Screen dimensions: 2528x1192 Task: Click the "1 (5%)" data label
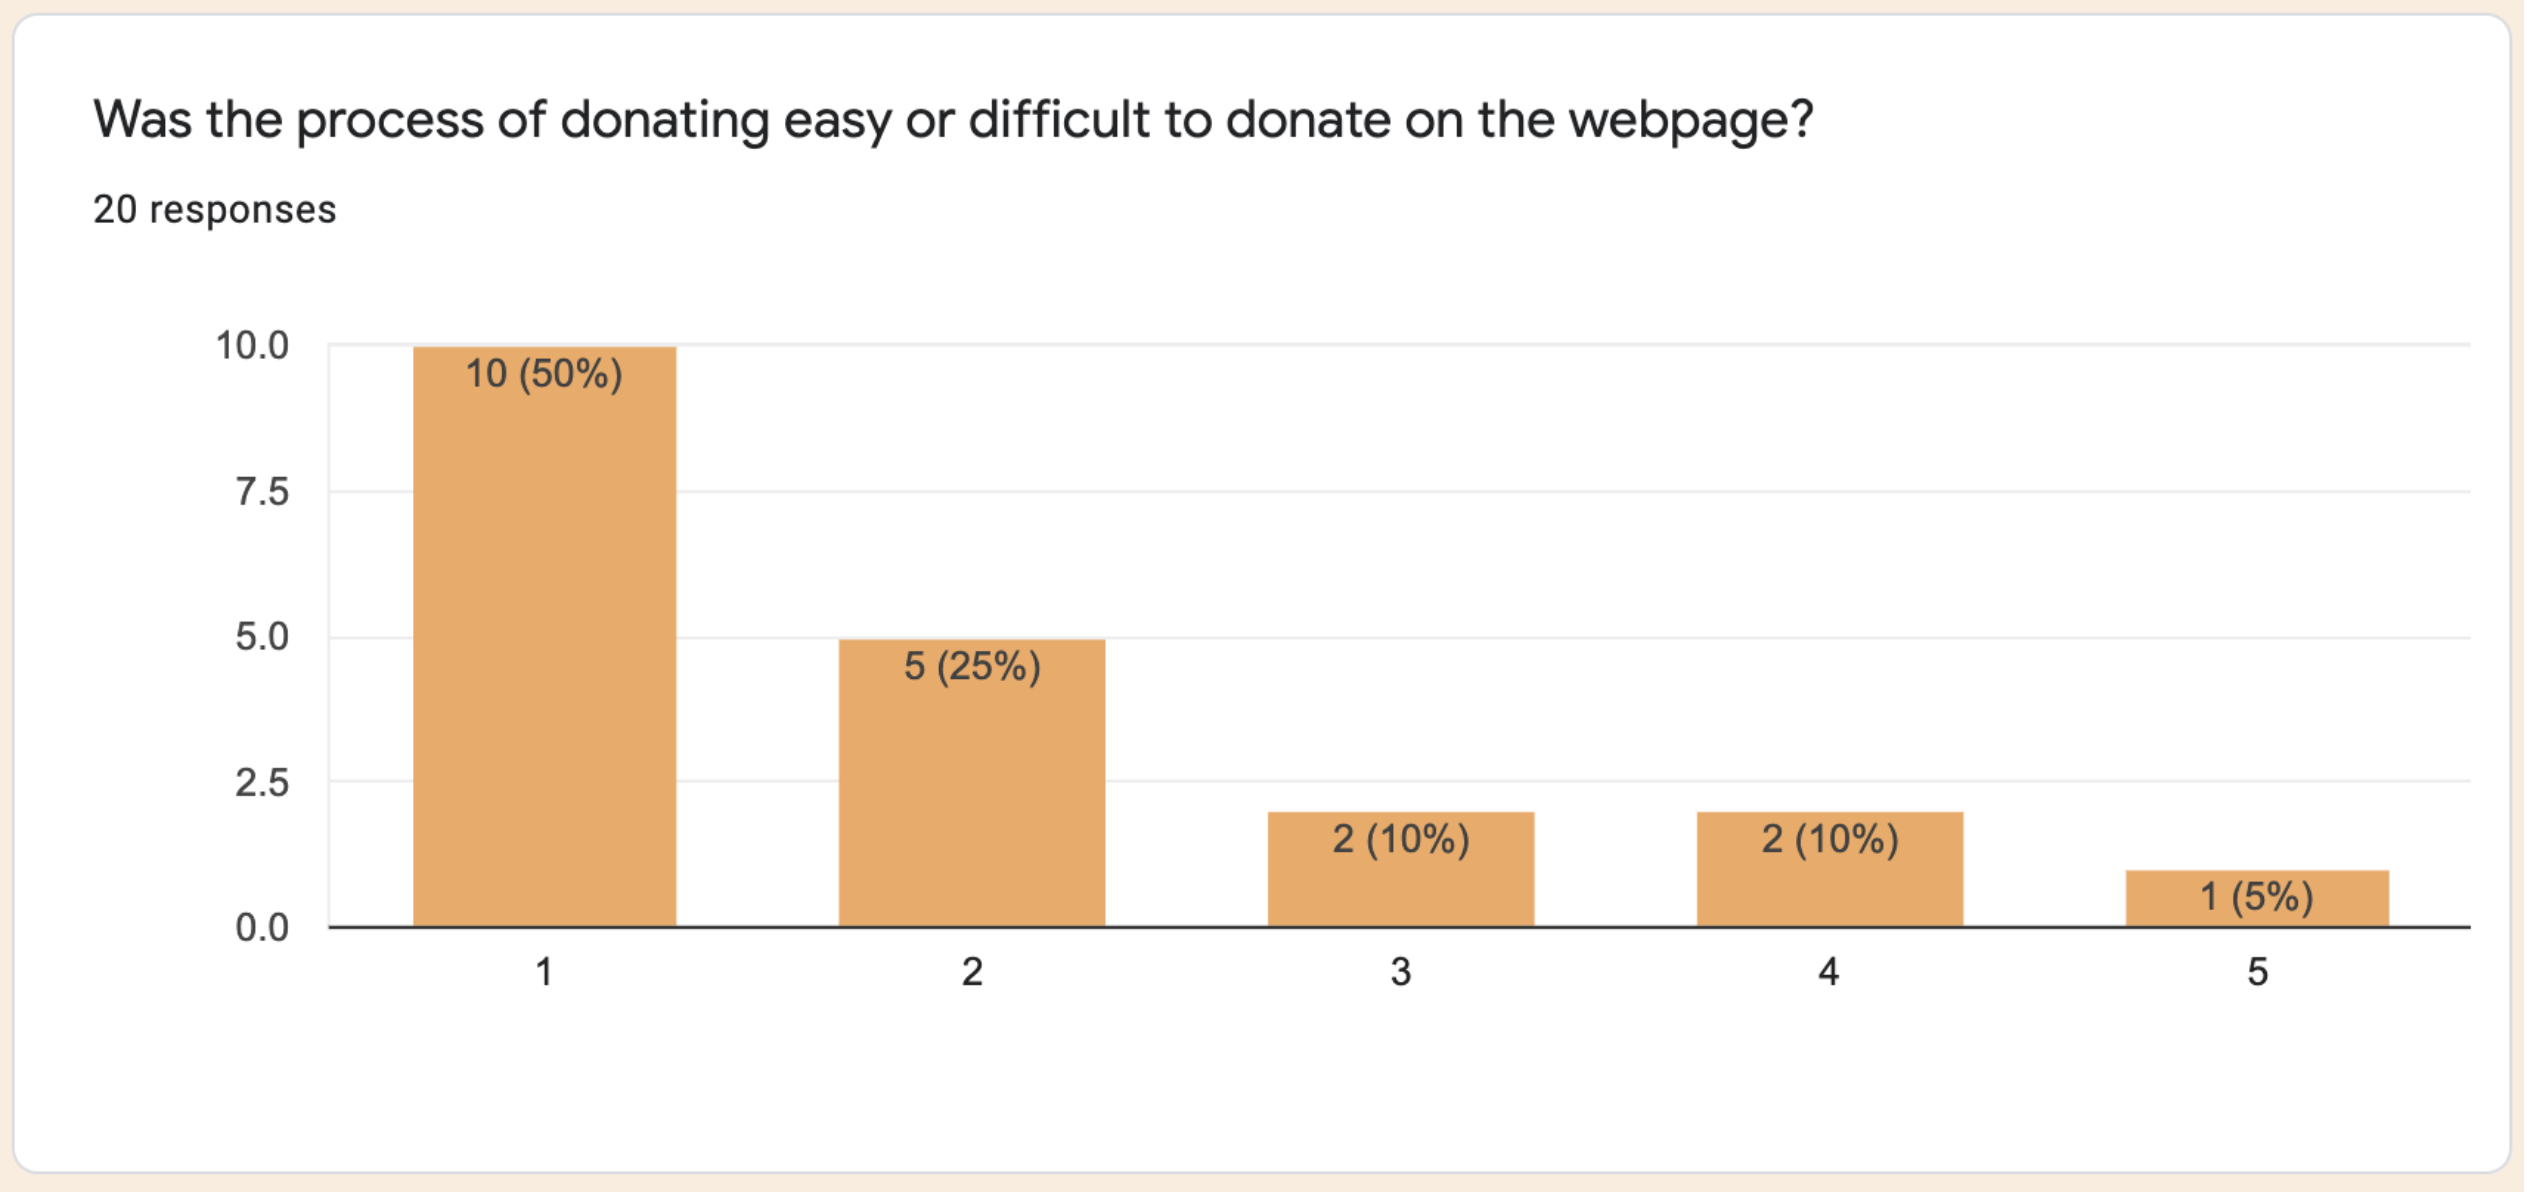pyautogui.click(x=2257, y=897)
